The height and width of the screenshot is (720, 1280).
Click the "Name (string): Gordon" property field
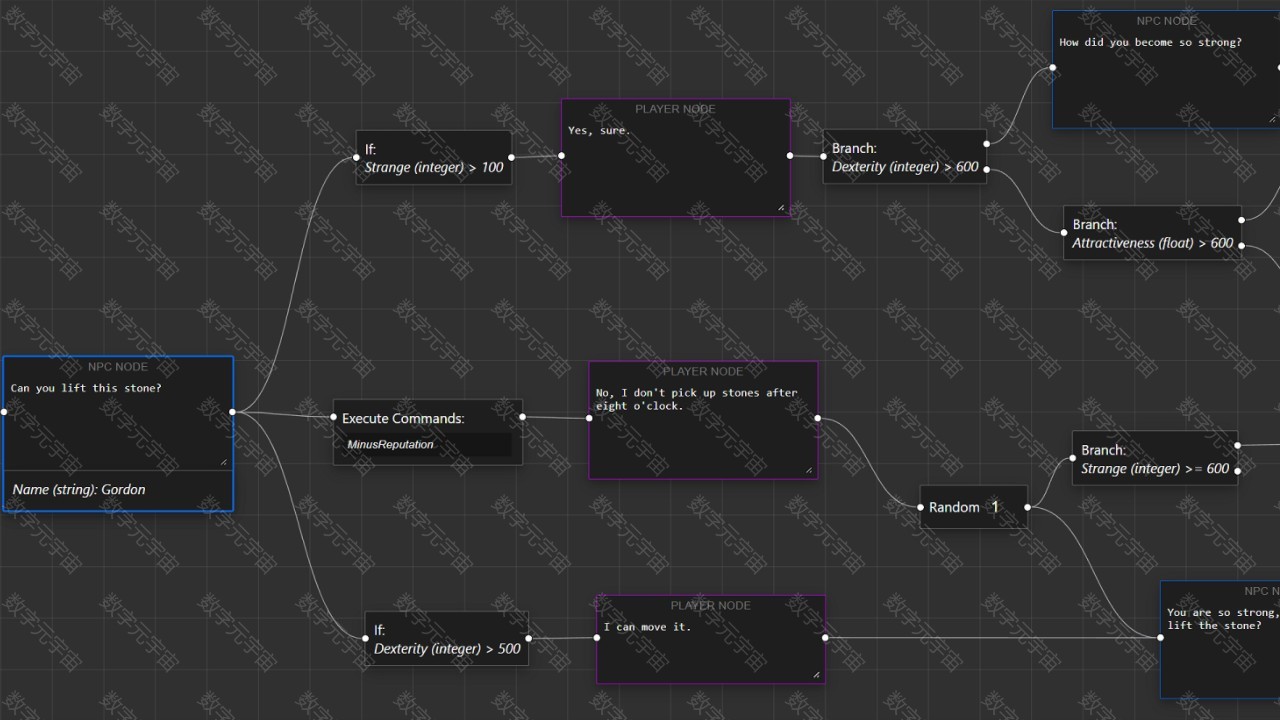pos(118,490)
